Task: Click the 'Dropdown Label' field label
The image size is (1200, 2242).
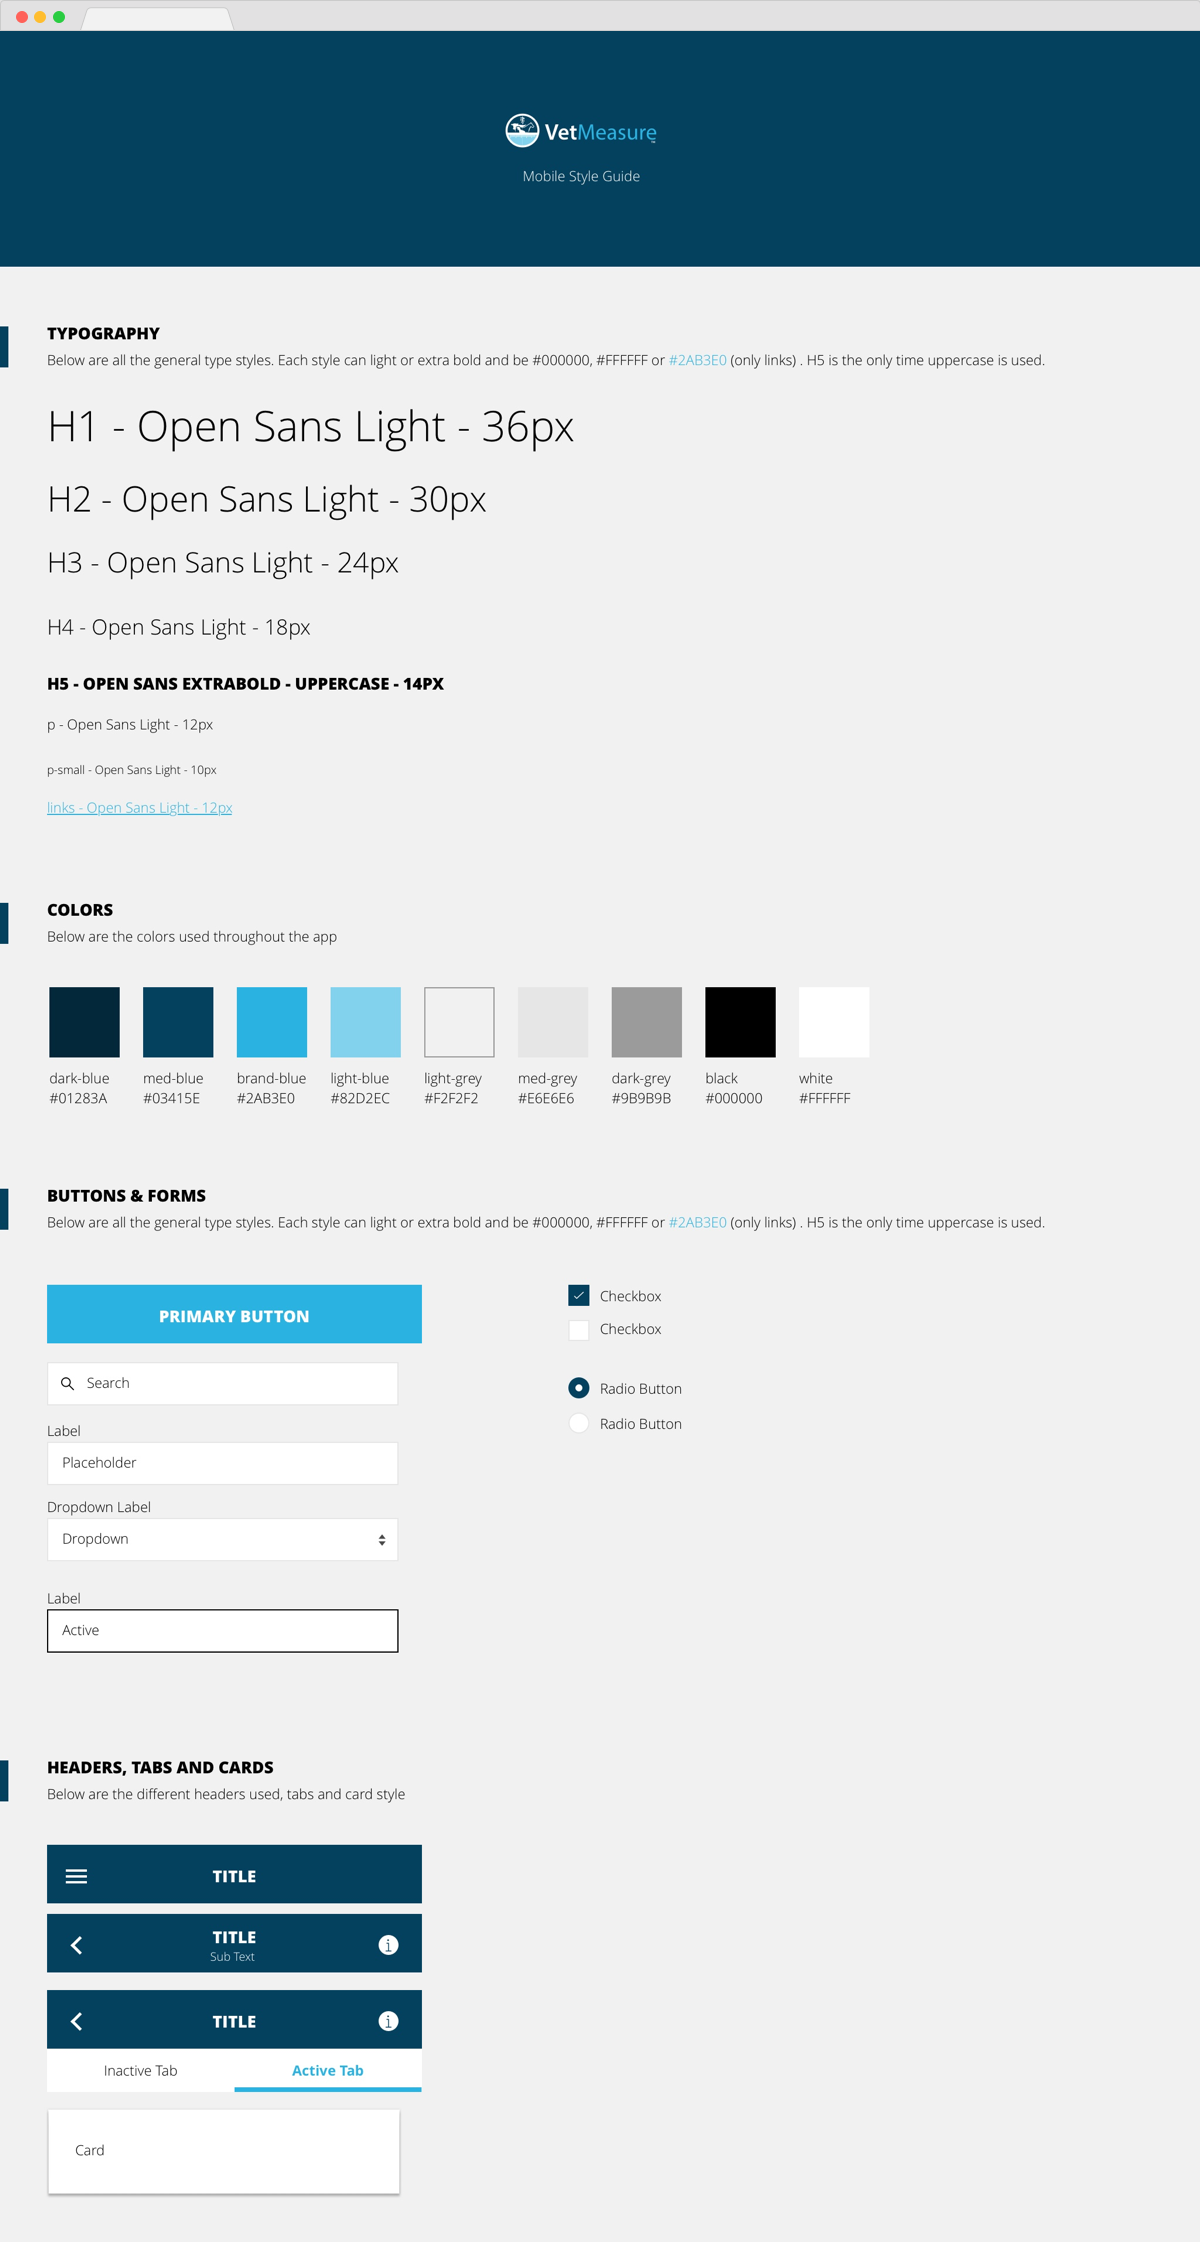Action: point(99,1507)
